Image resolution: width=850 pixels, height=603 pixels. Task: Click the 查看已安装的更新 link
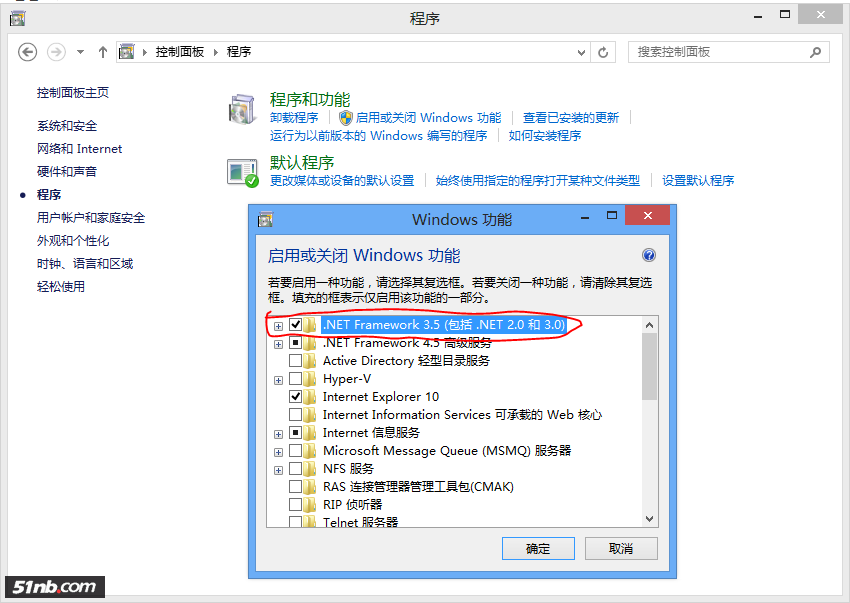[571, 118]
